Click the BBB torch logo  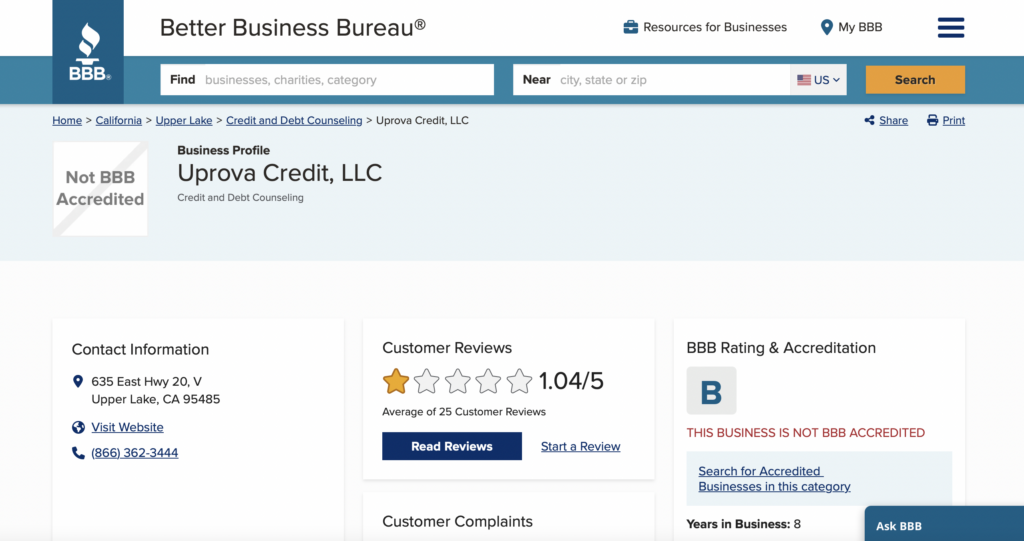[88, 52]
